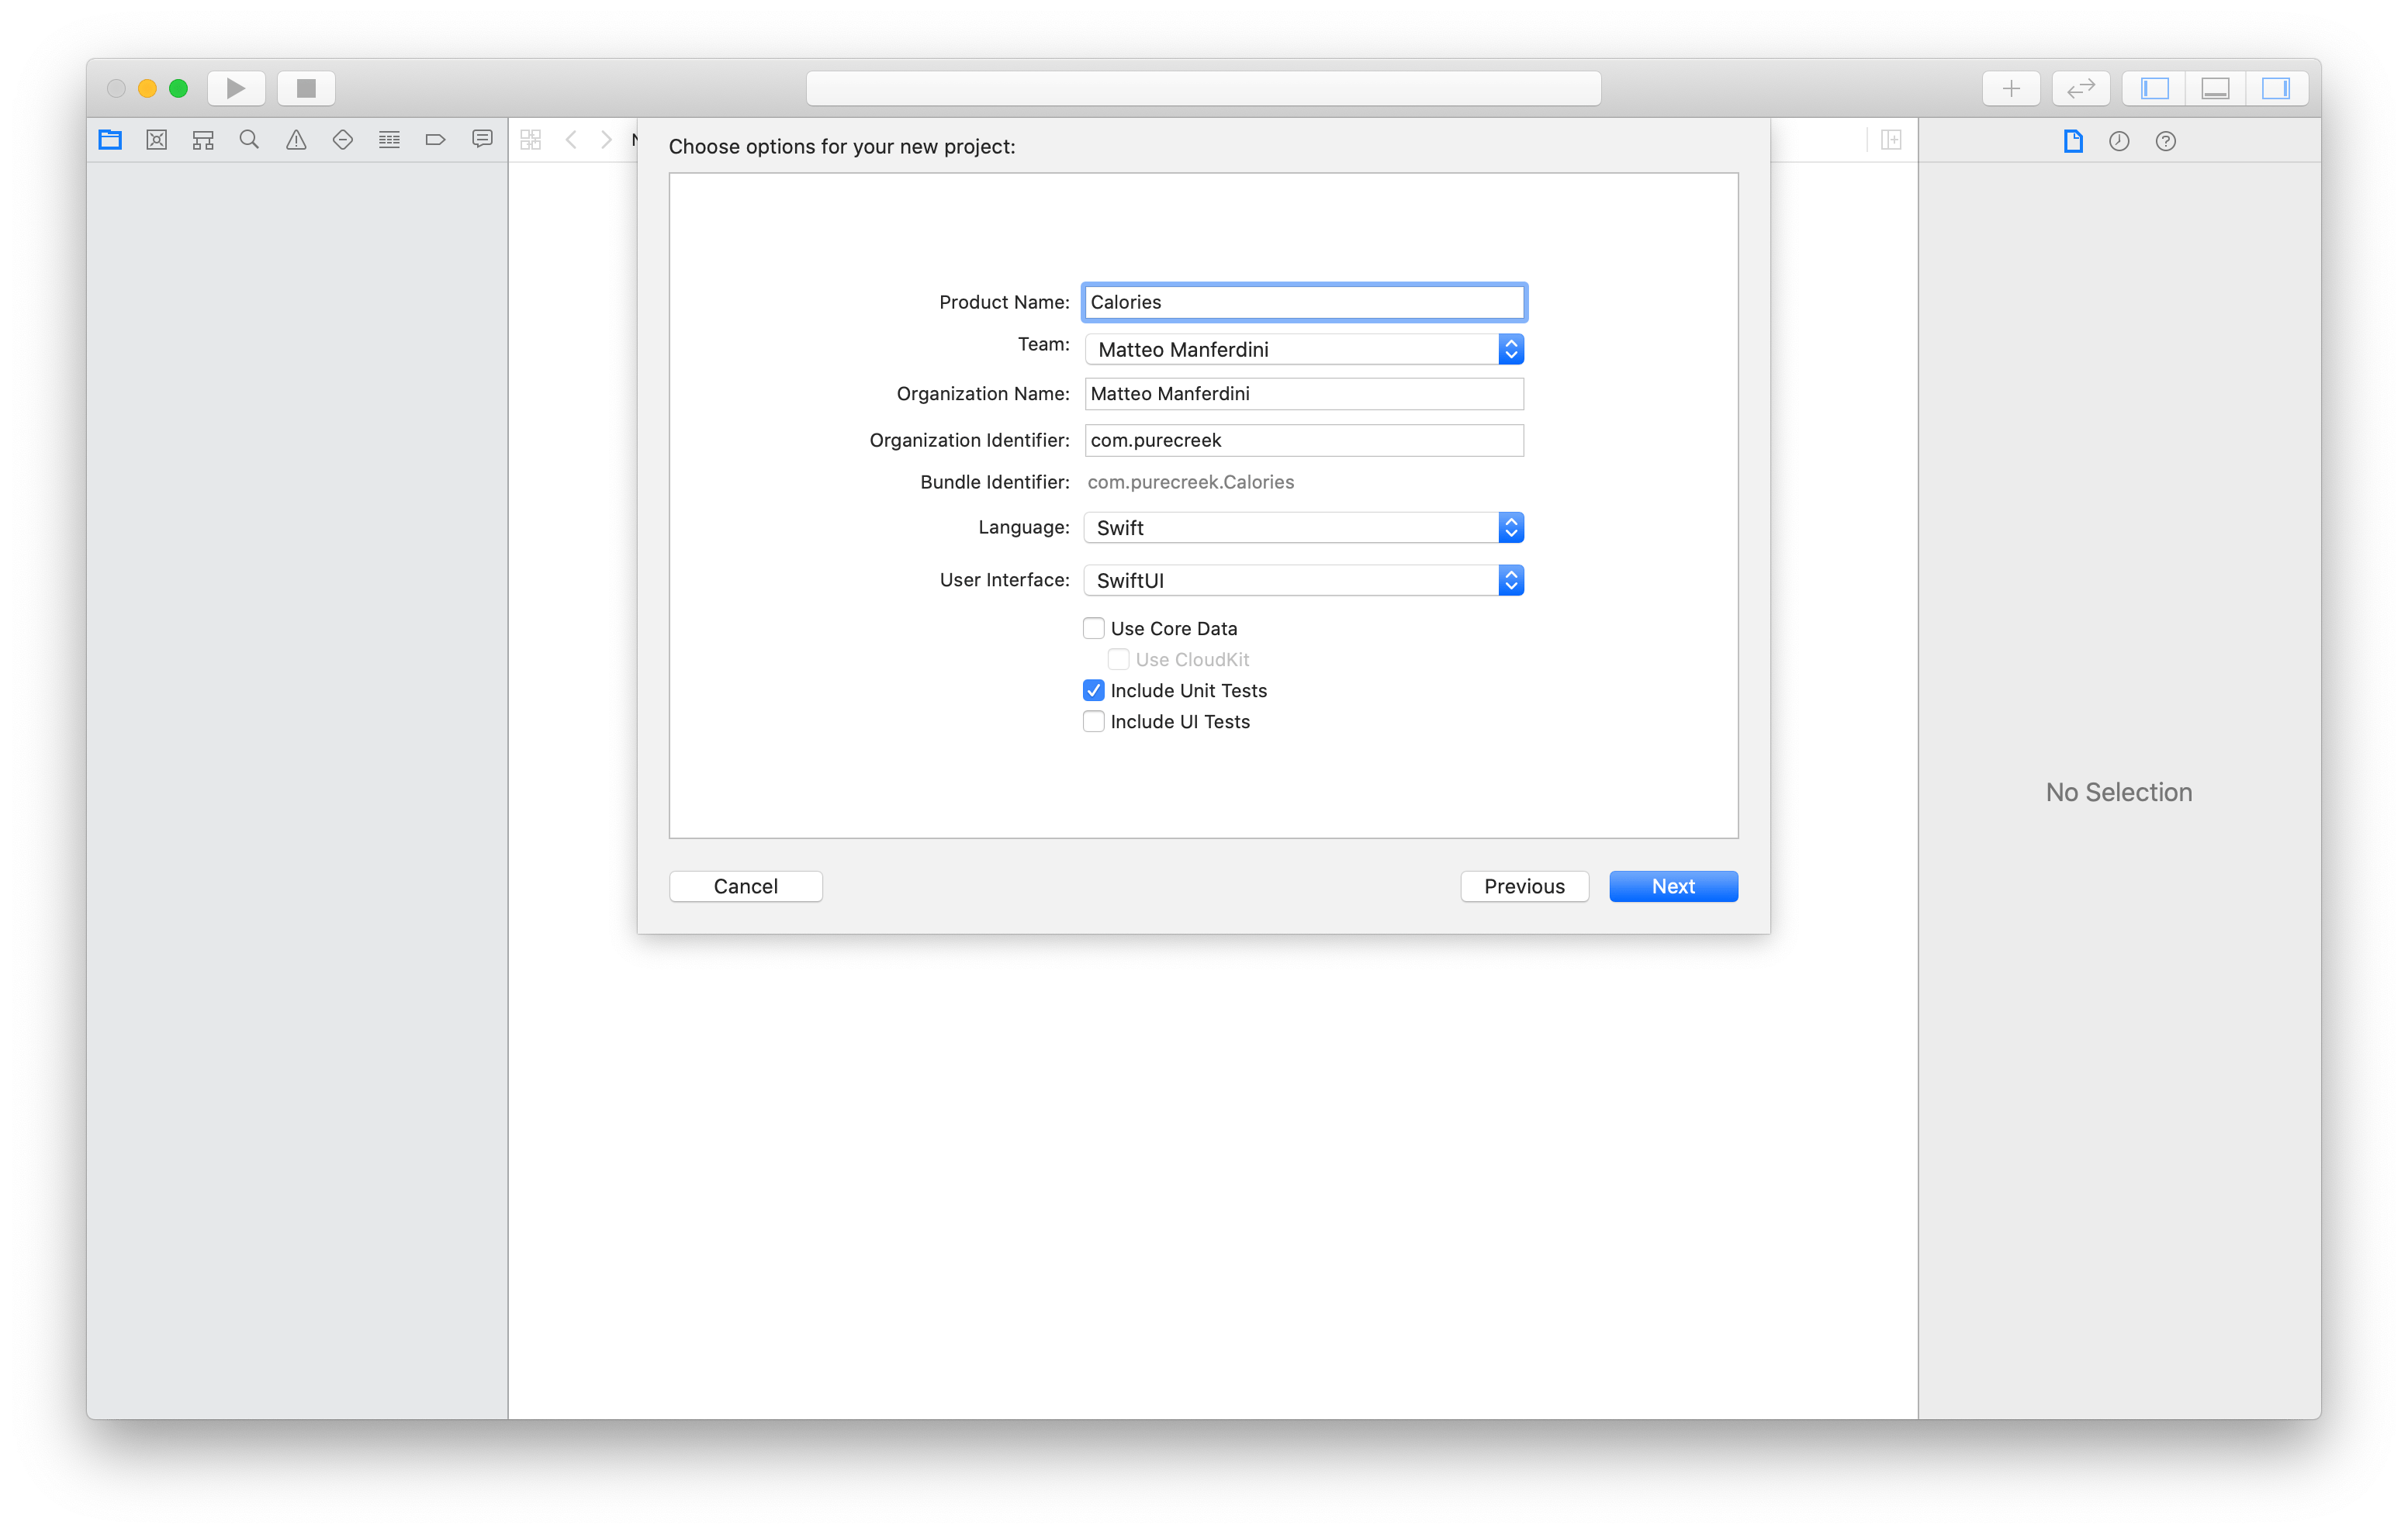The image size is (2408, 1534).
Task: Enable the Use Core Data checkbox
Action: pyautogui.click(x=1094, y=628)
